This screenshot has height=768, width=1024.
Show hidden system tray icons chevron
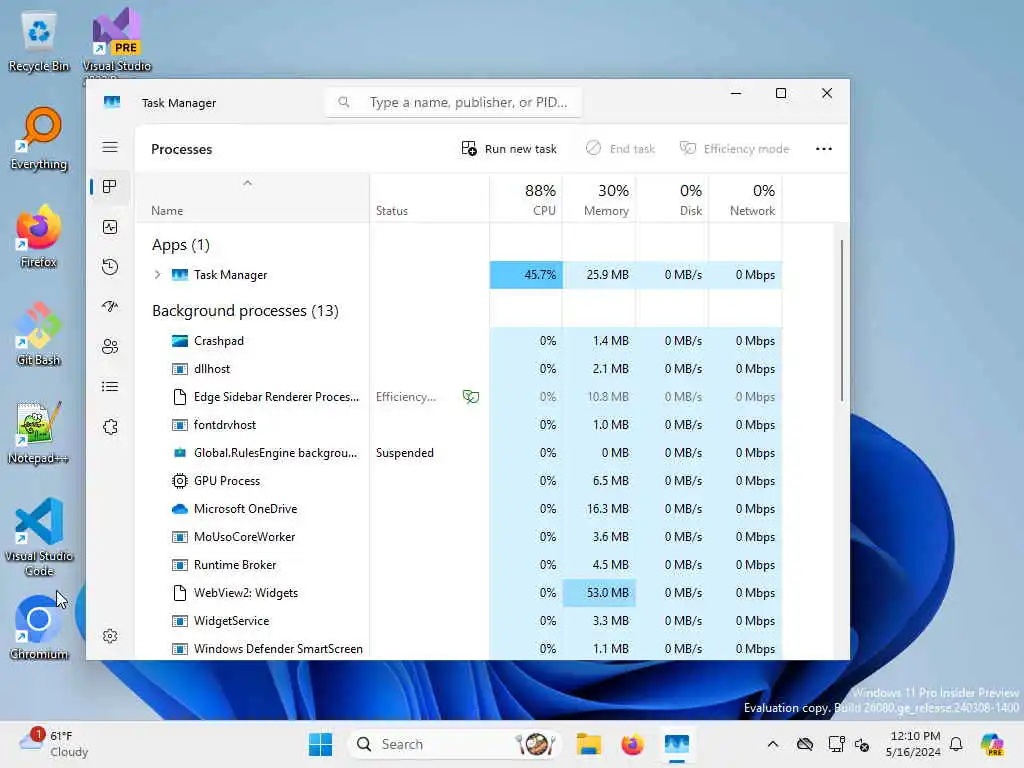773,744
